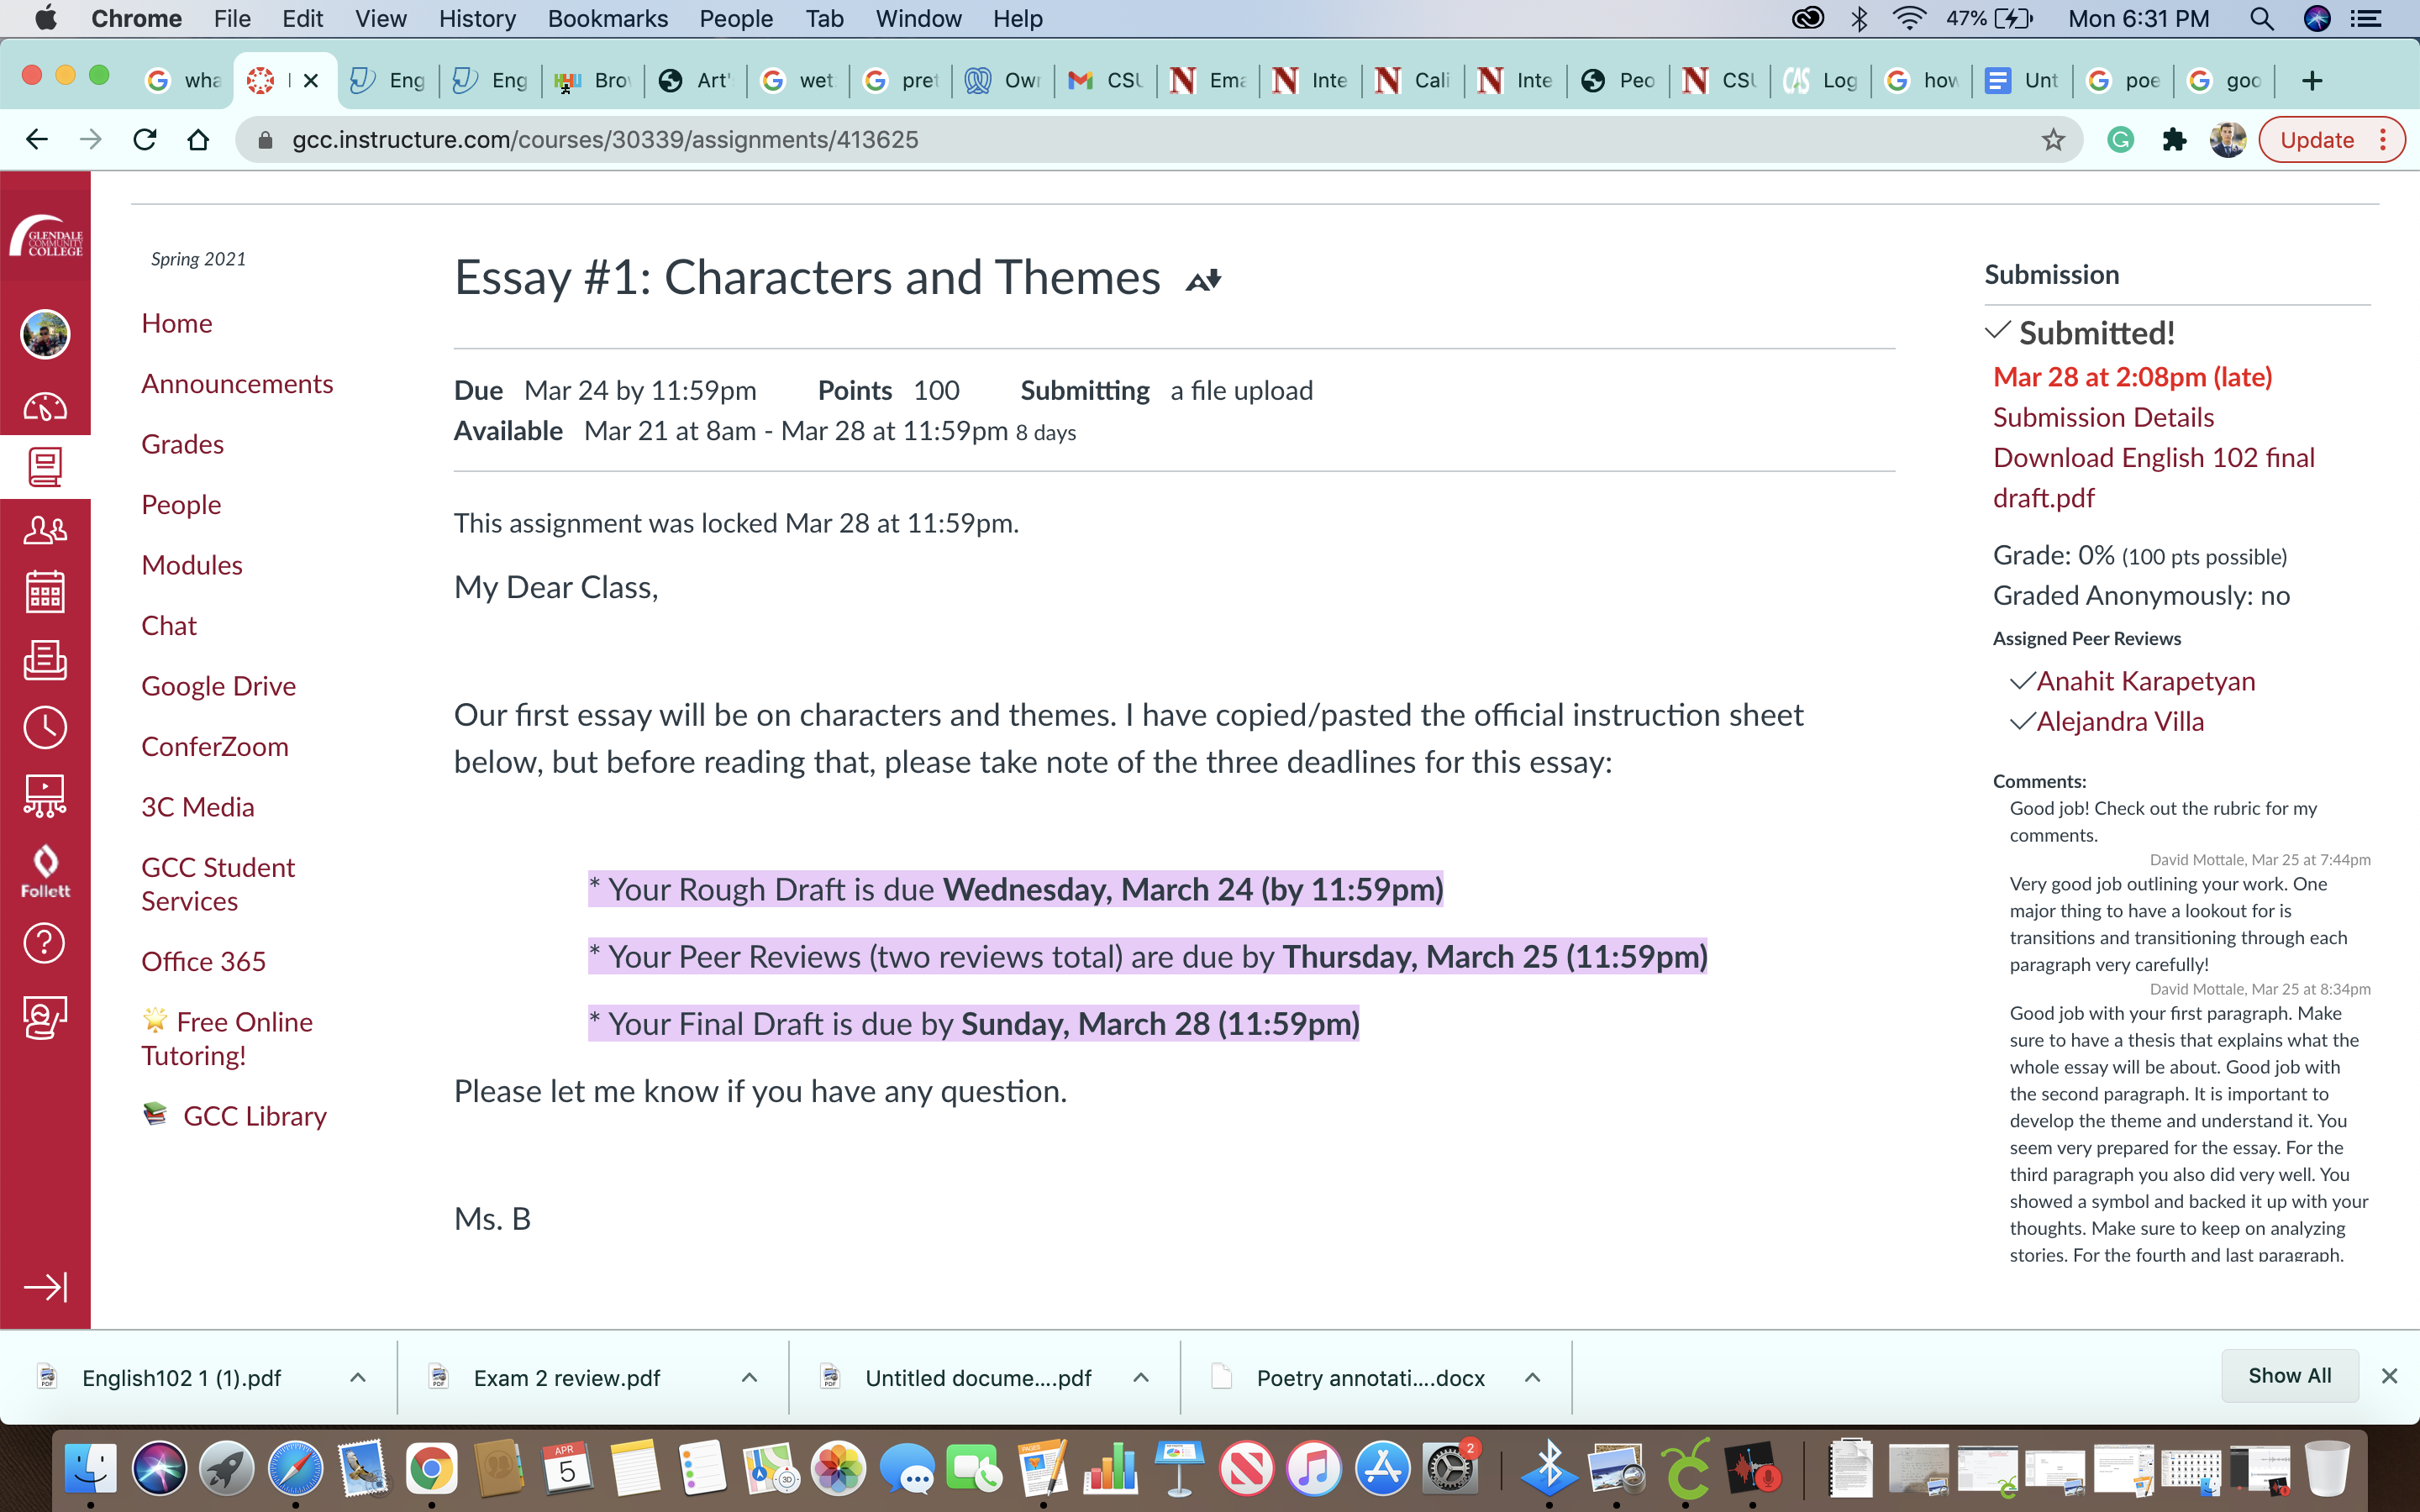The image size is (2420, 1512).
Task: Open Canvas Help question mark icon
Action: (x=45, y=943)
